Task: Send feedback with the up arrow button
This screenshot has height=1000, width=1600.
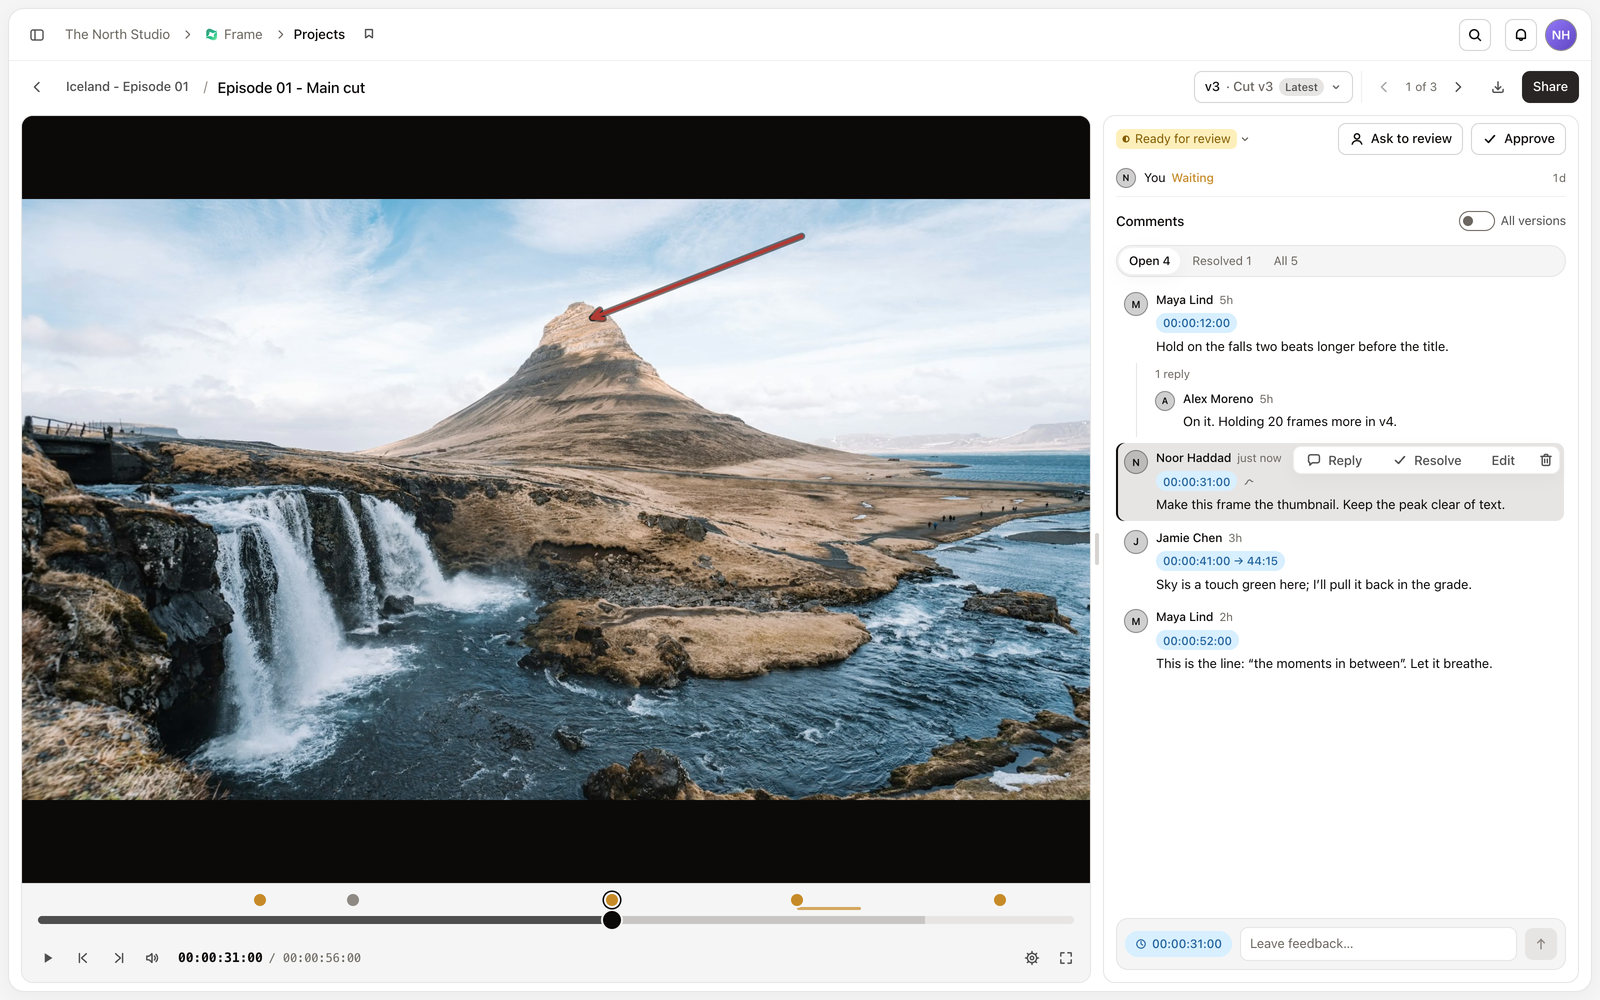Action: 1541,944
